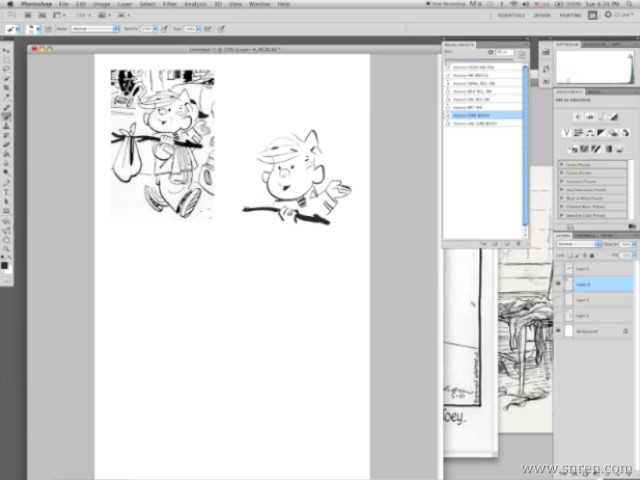
Task: Add a Color Balance adjustment
Action: (590, 133)
